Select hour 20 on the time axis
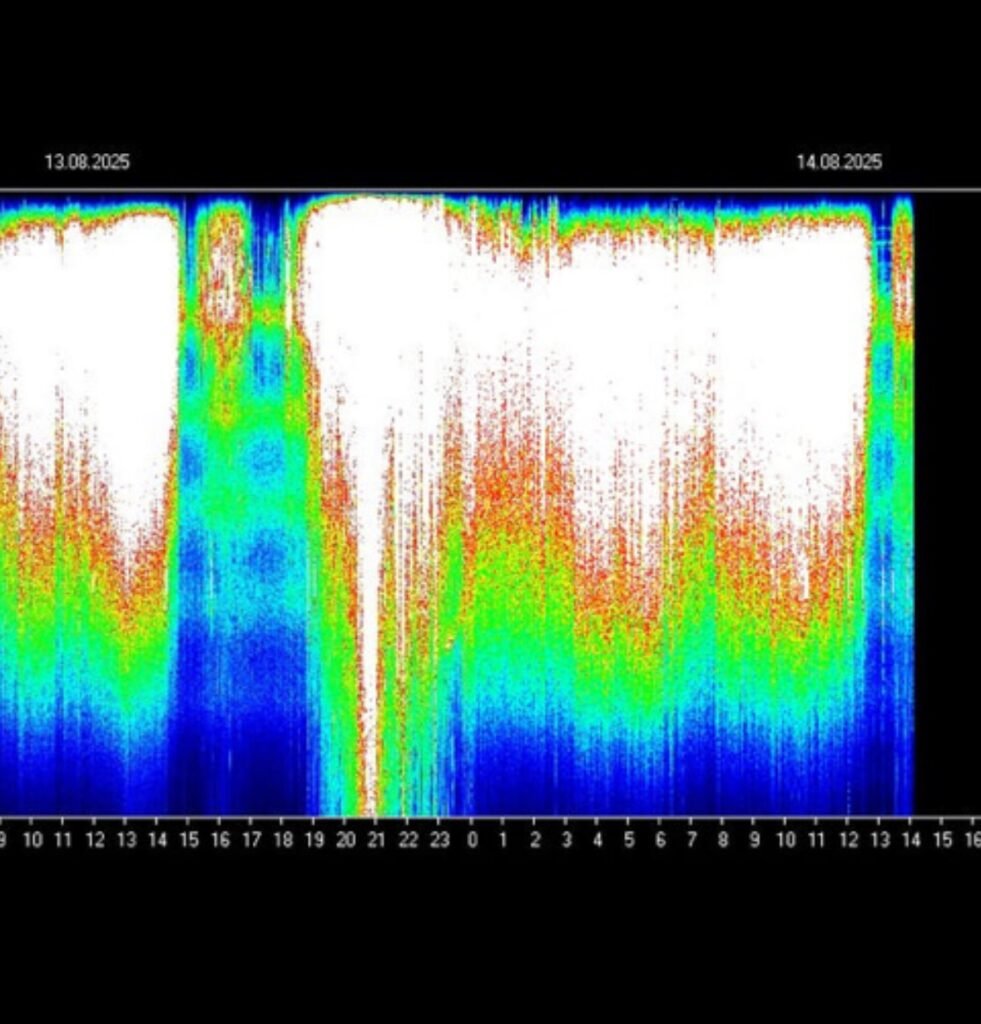 [x=346, y=840]
